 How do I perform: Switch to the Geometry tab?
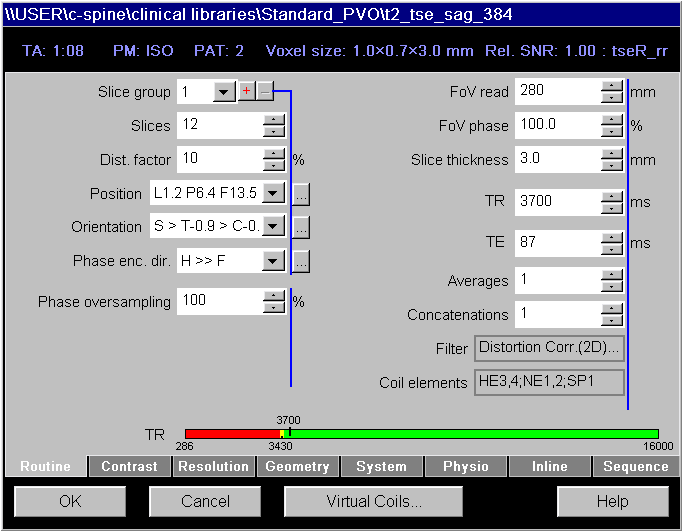click(x=298, y=466)
